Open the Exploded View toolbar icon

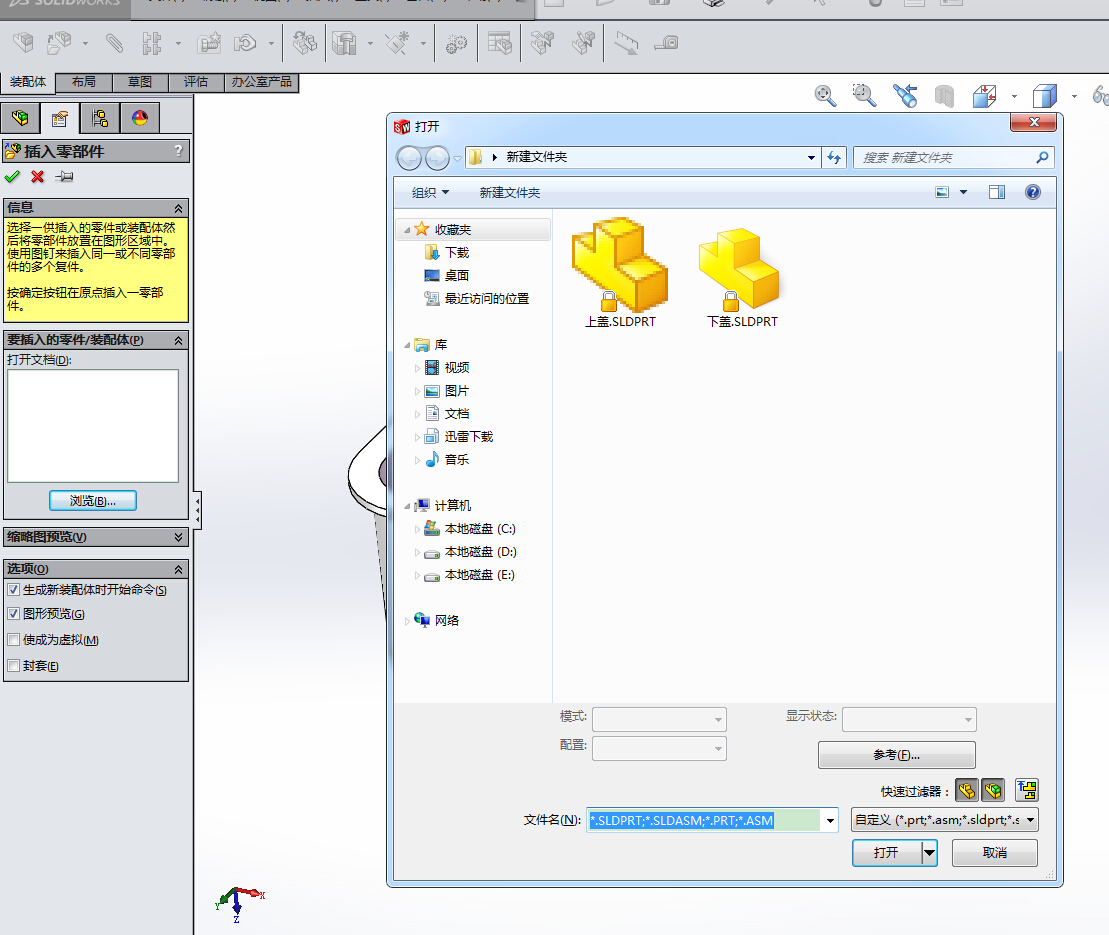pyautogui.click(x=543, y=42)
